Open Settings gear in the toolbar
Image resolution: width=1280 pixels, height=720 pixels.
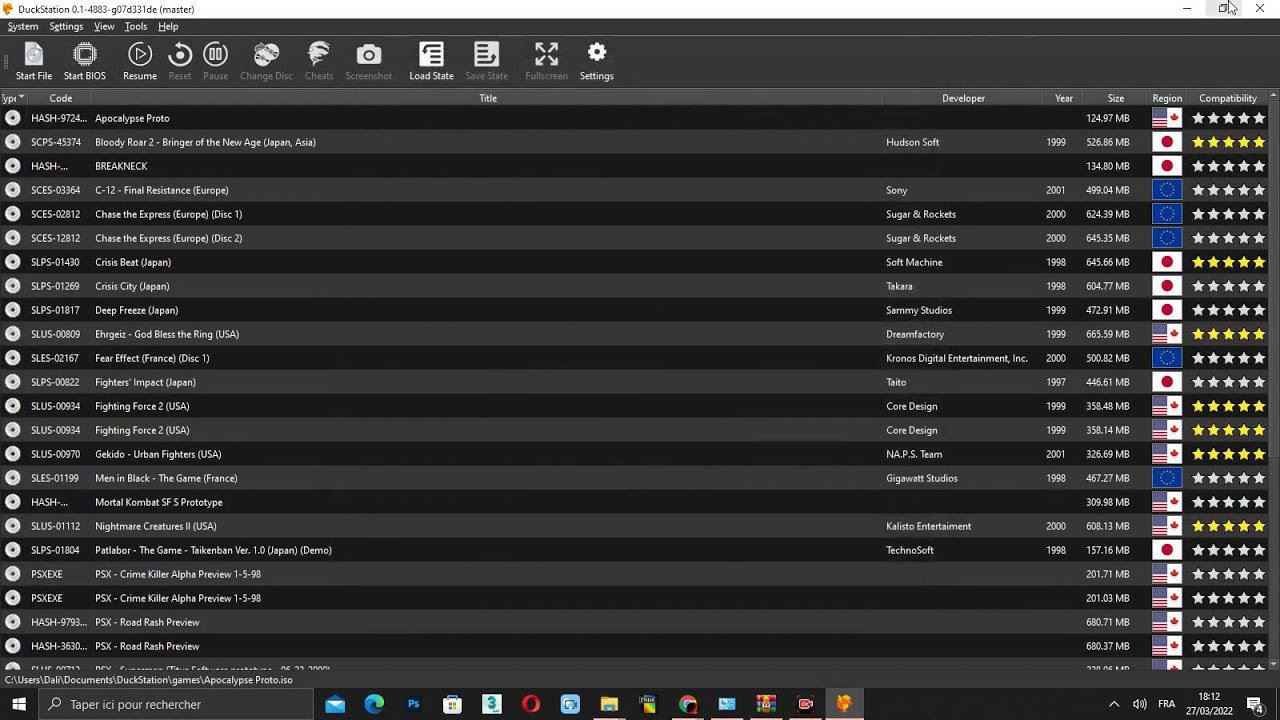(x=596, y=62)
